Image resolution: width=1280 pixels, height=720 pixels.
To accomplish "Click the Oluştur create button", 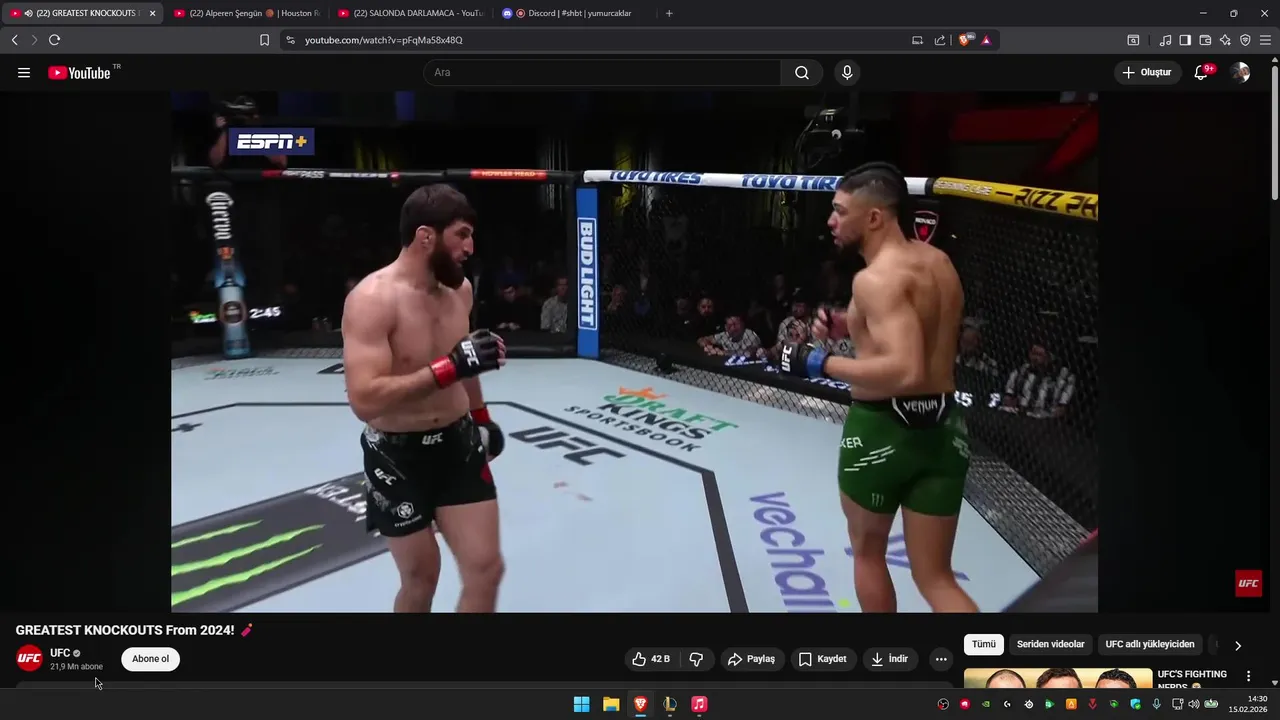I will pyautogui.click(x=1148, y=73).
